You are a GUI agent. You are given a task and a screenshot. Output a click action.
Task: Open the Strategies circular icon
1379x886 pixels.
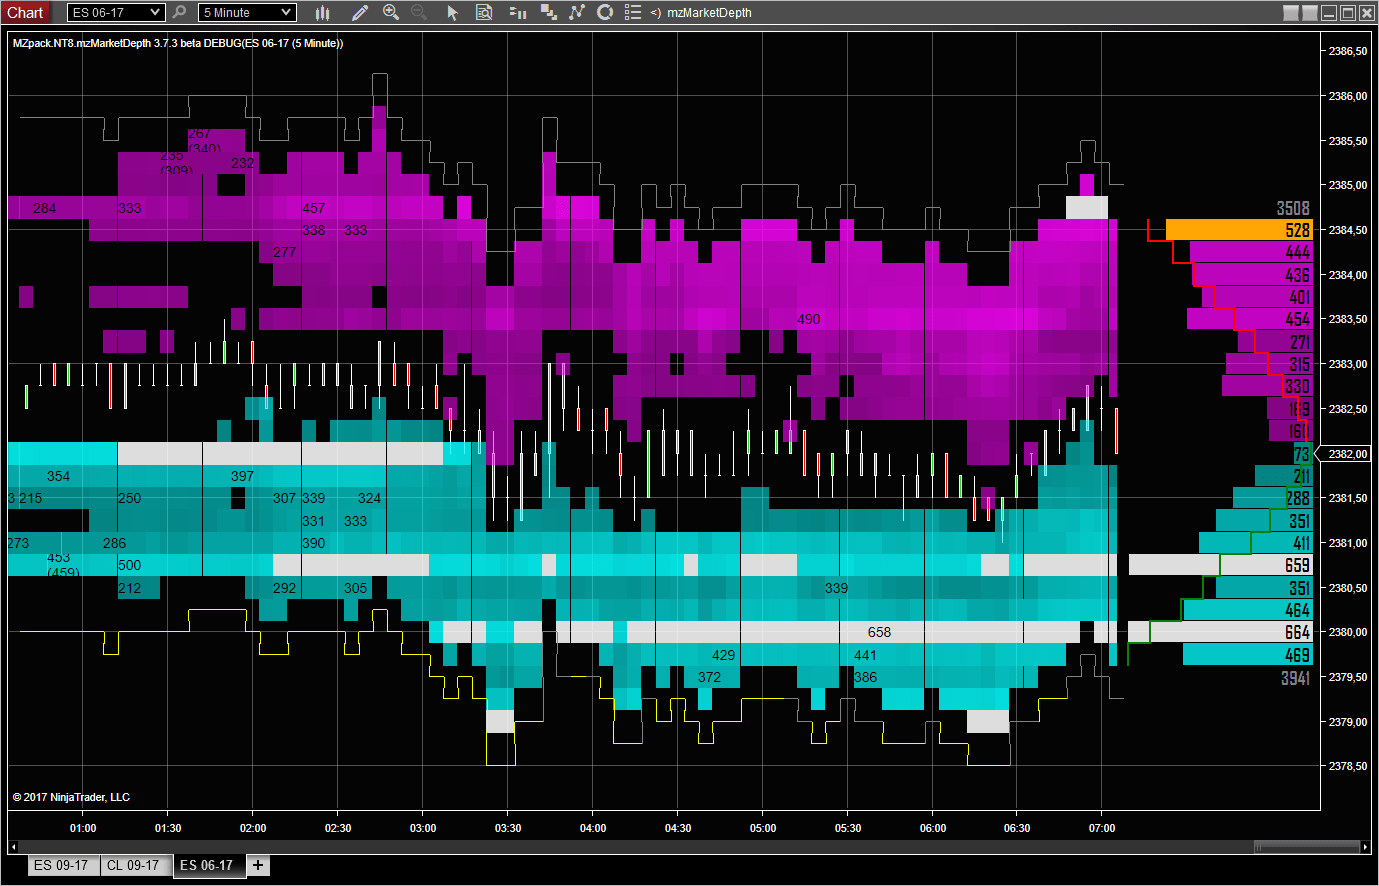(x=605, y=12)
